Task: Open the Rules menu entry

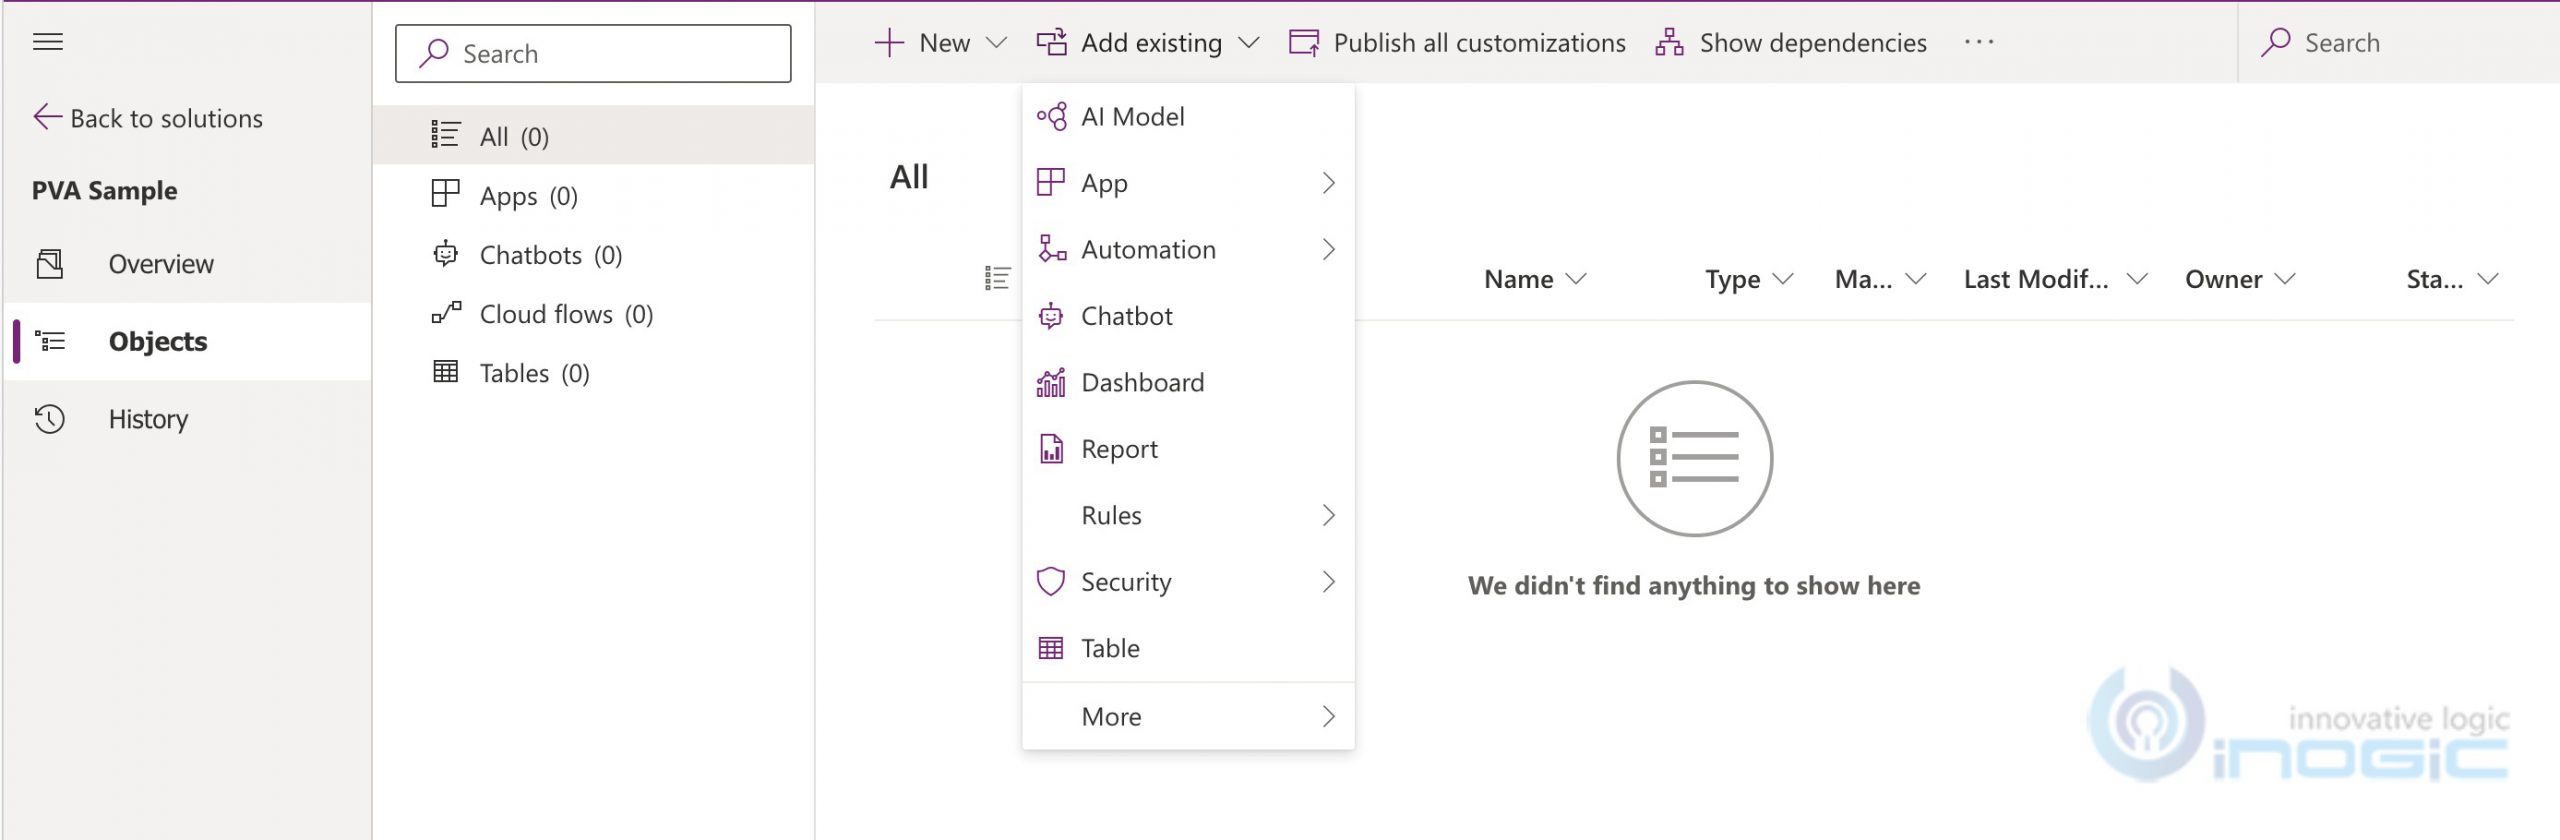Action: 1188,515
